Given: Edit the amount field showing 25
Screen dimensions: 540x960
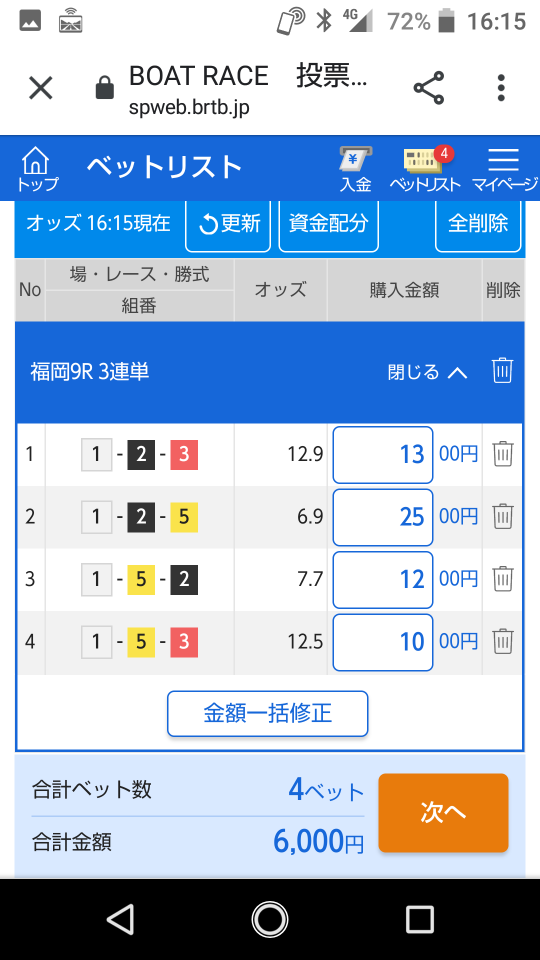Looking at the screenshot, I should (x=383, y=517).
